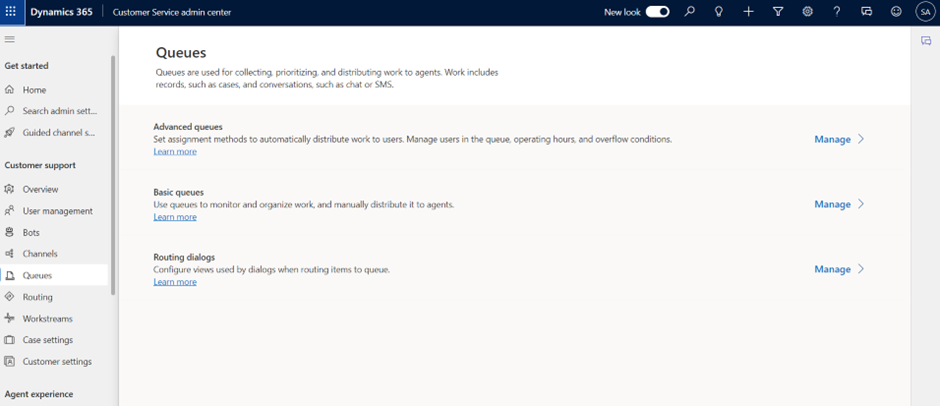The height and width of the screenshot is (406, 940).
Task: Click Learn more under Advanced queues
Action: click(175, 152)
